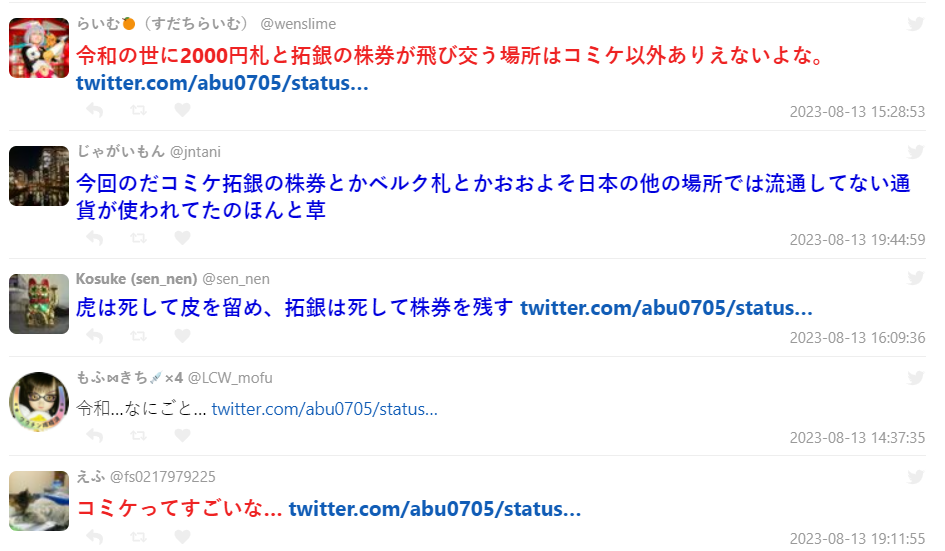Click the cat avatar of えふ

tap(39, 501)
